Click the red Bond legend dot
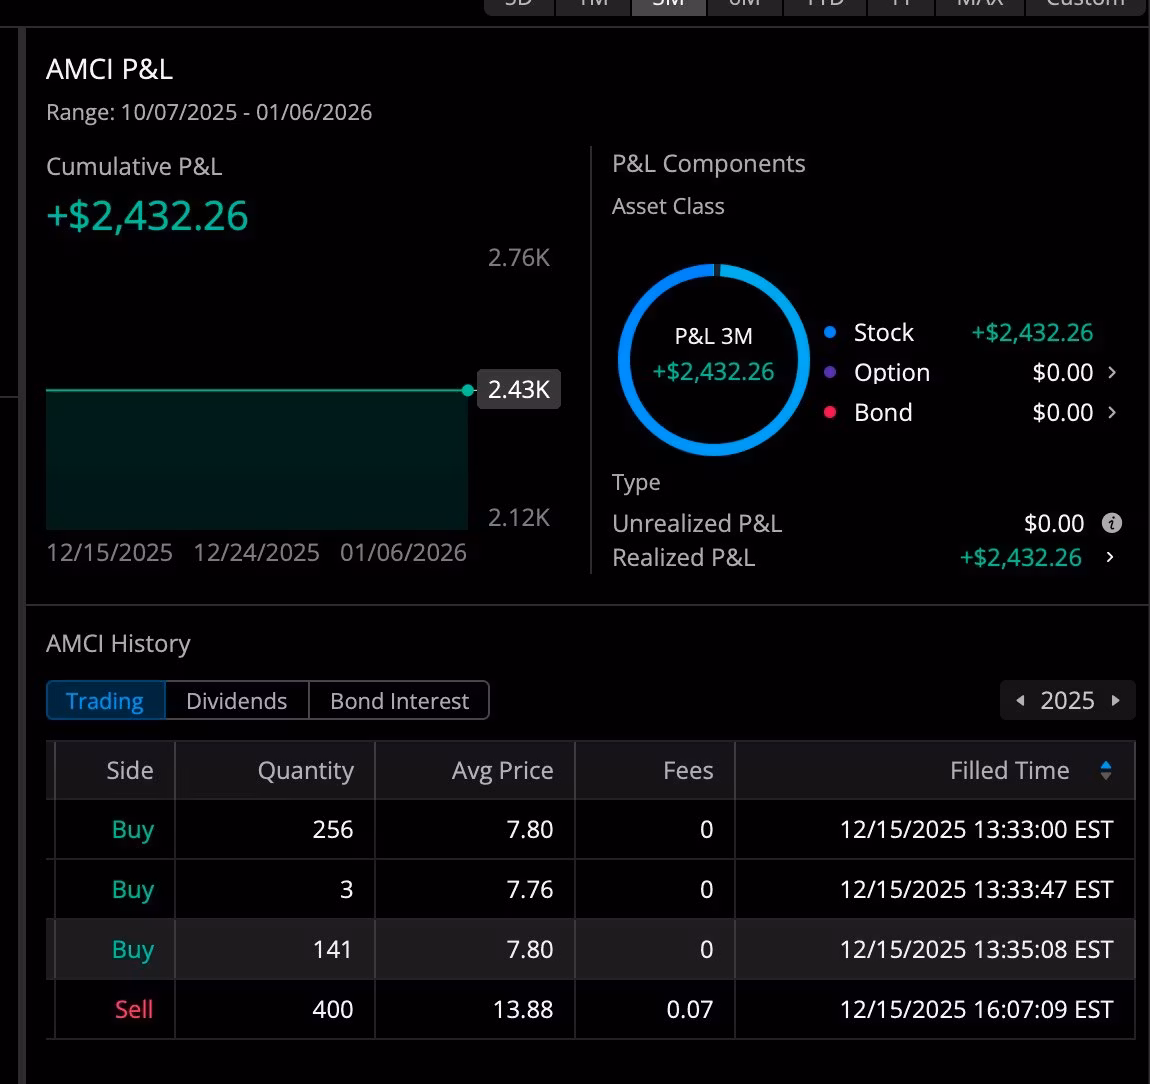This screenshot has height=1084, width=1150. pyautogui.click(x=830, y=413)
